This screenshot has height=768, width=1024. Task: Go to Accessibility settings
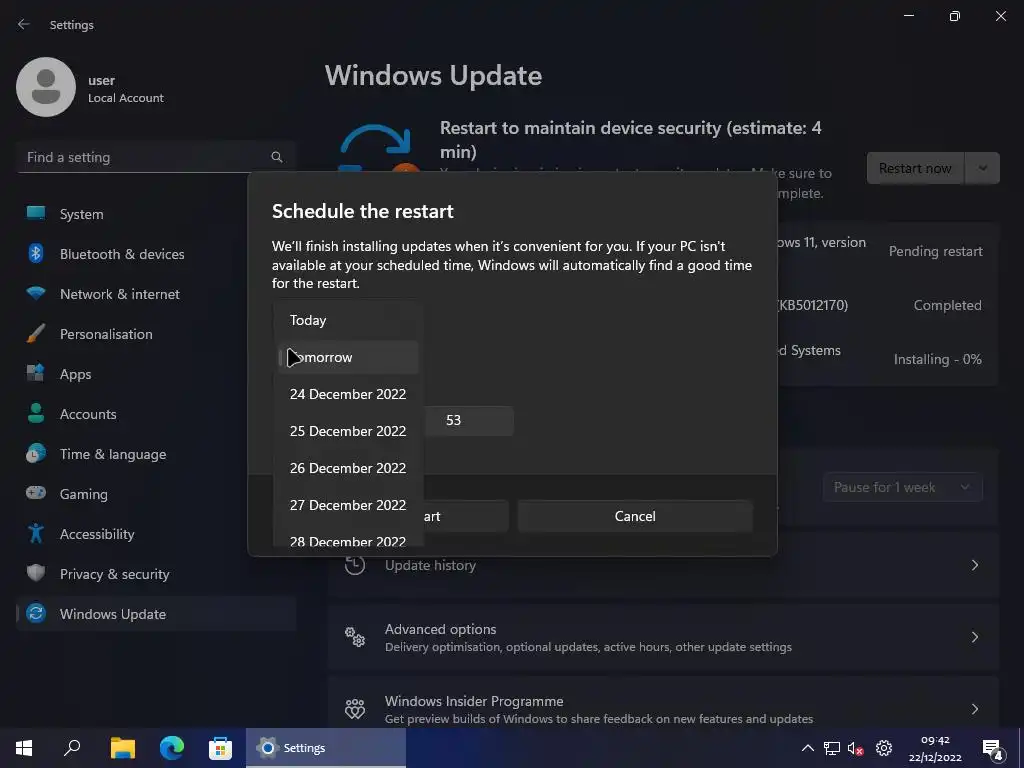point(156,534)
